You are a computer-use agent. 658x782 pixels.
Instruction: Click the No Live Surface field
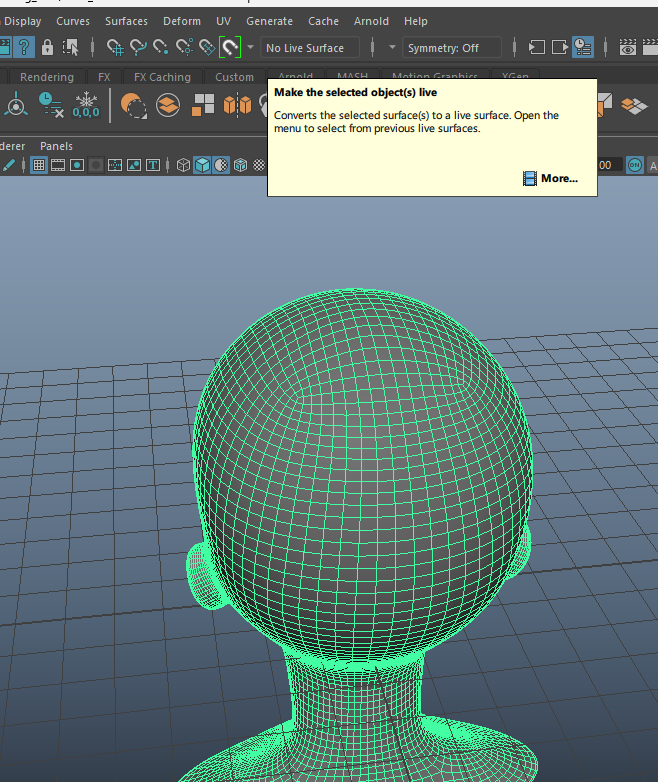click(x=309, y=48)
